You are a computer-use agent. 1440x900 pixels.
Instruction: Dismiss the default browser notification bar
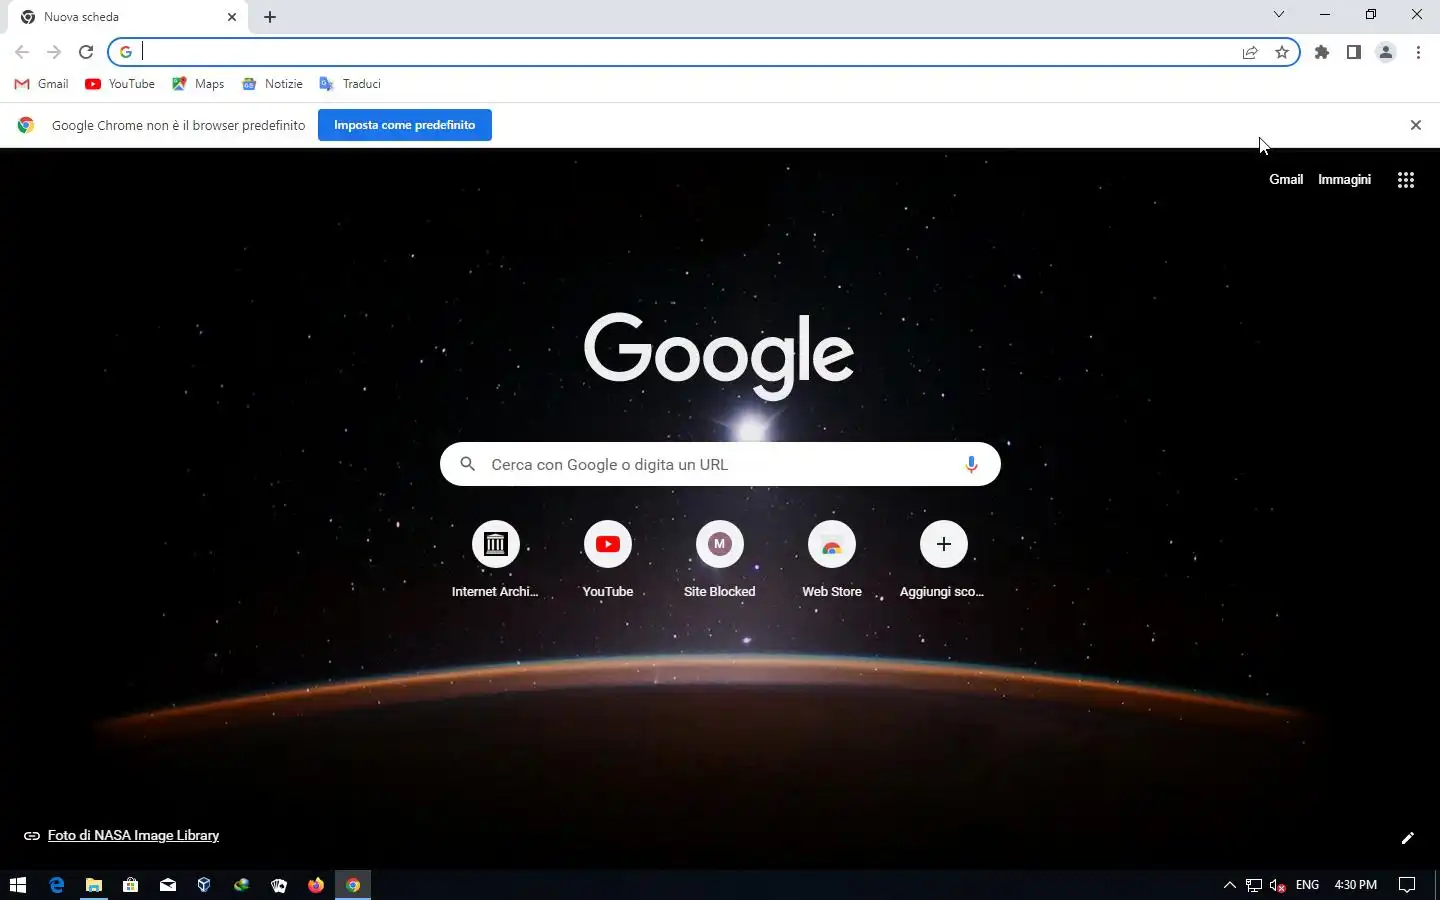(x=1415, y=125)
